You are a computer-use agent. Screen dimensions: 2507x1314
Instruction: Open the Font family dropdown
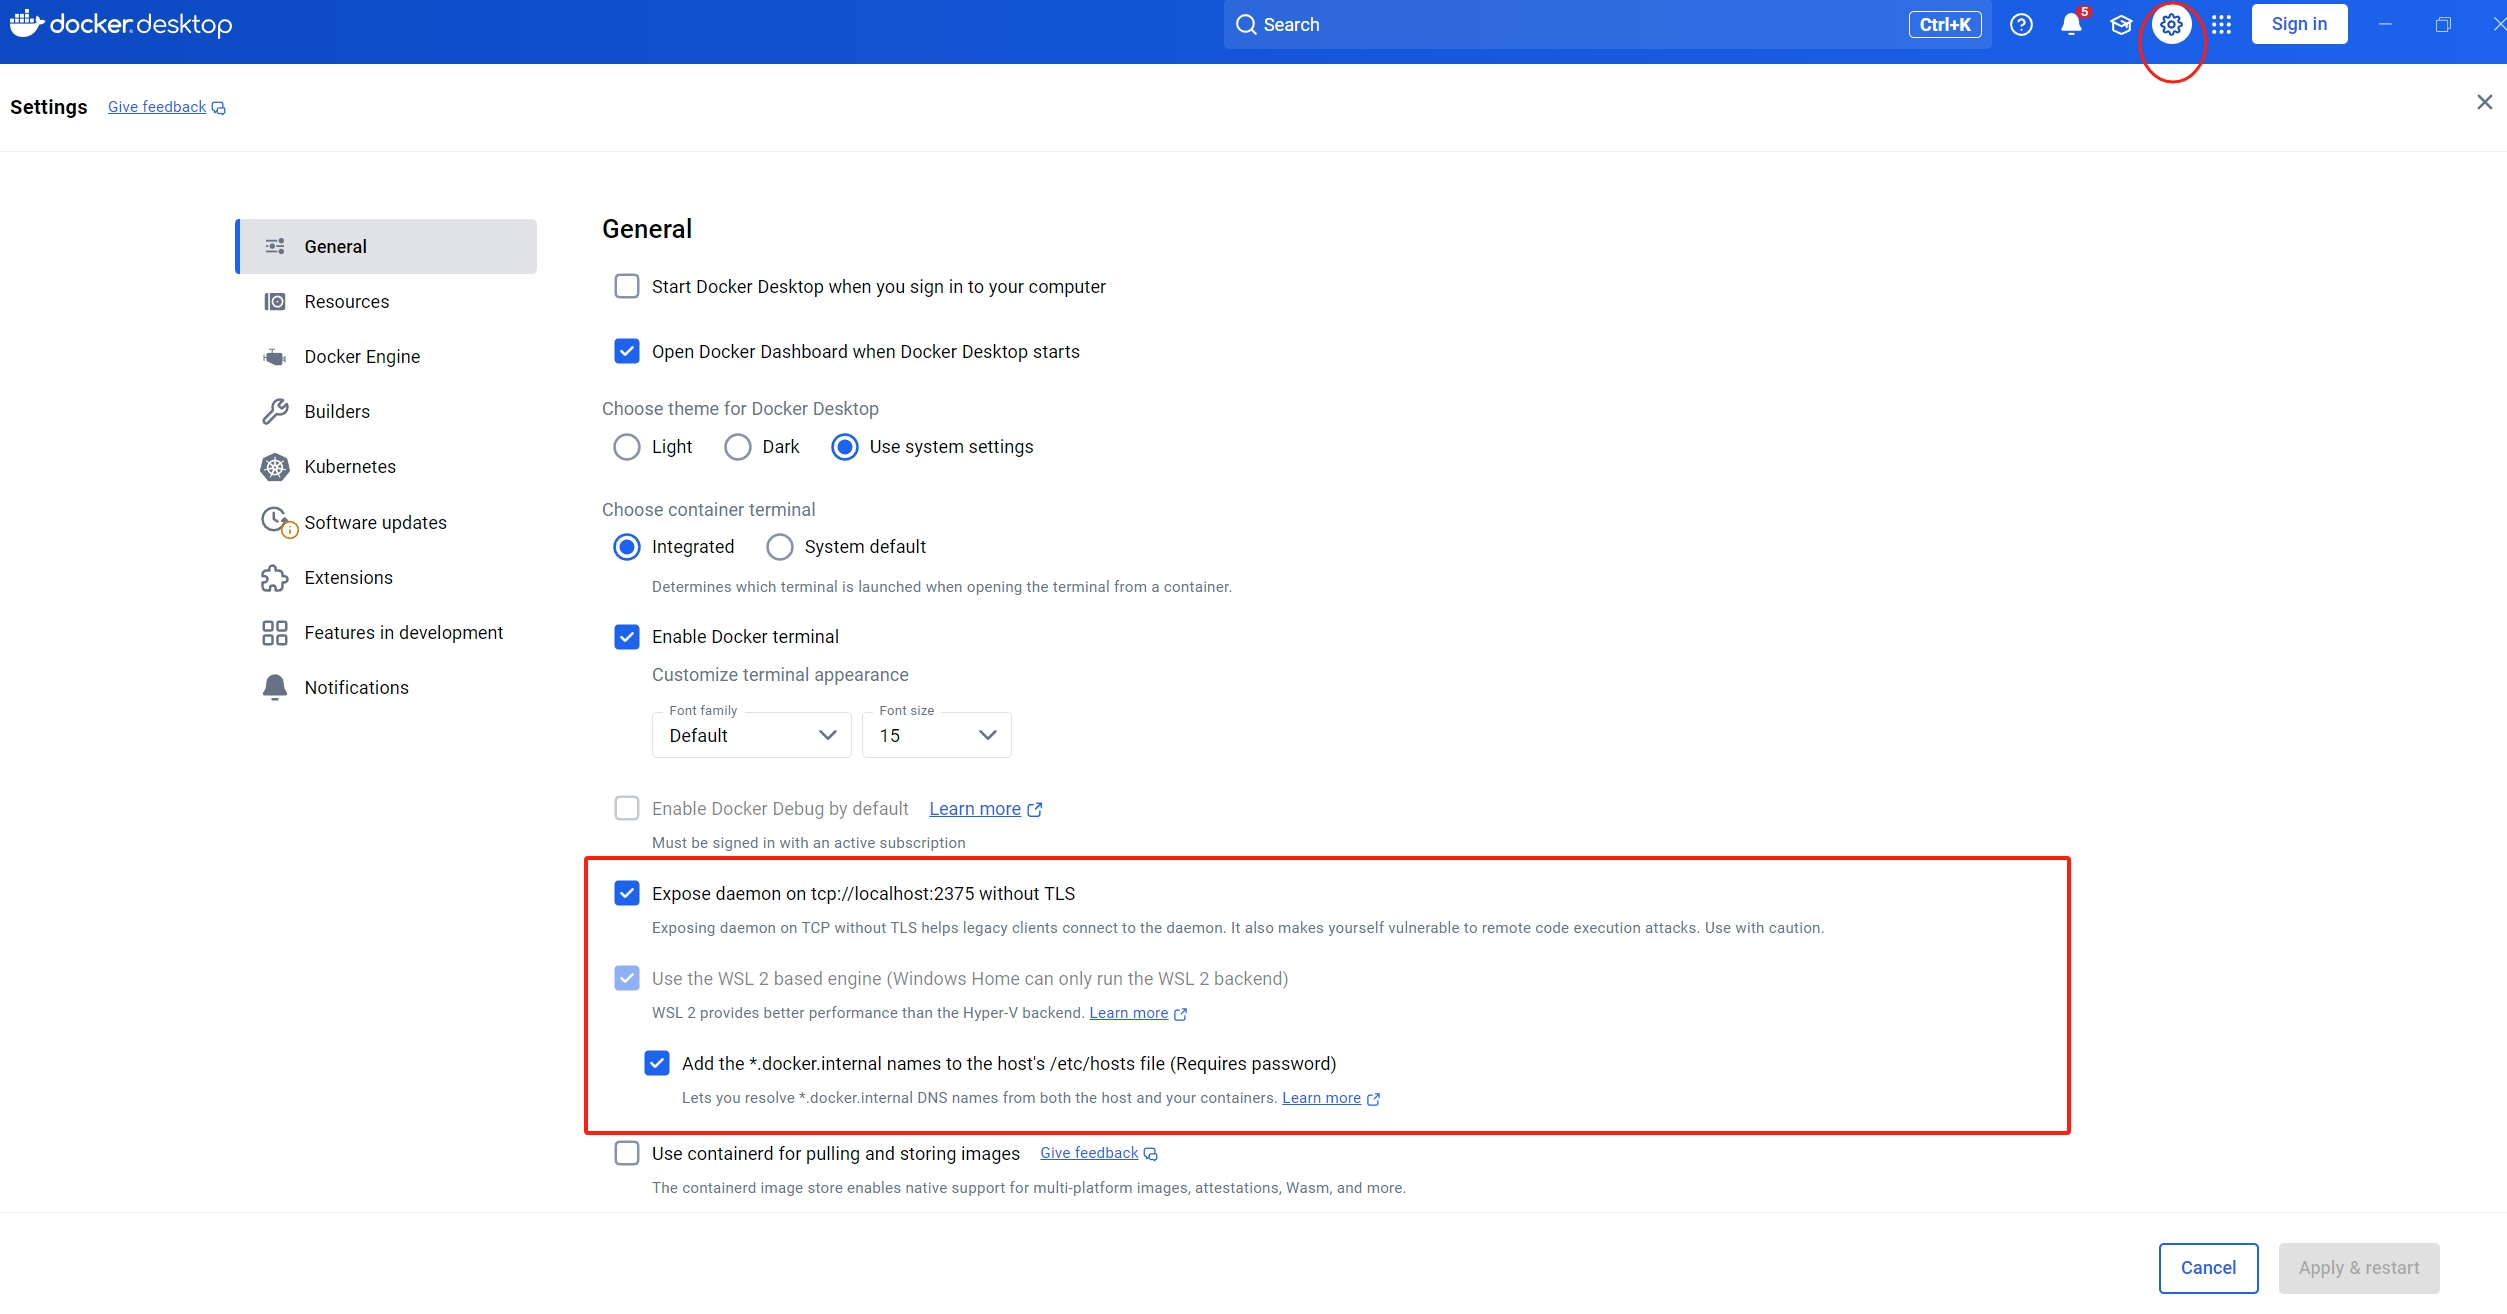[x=752, y=735]
